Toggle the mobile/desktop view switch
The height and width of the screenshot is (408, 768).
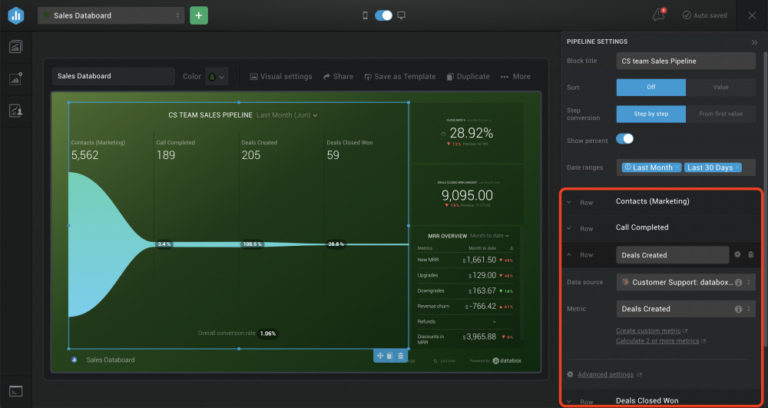[x=384, y=16]
